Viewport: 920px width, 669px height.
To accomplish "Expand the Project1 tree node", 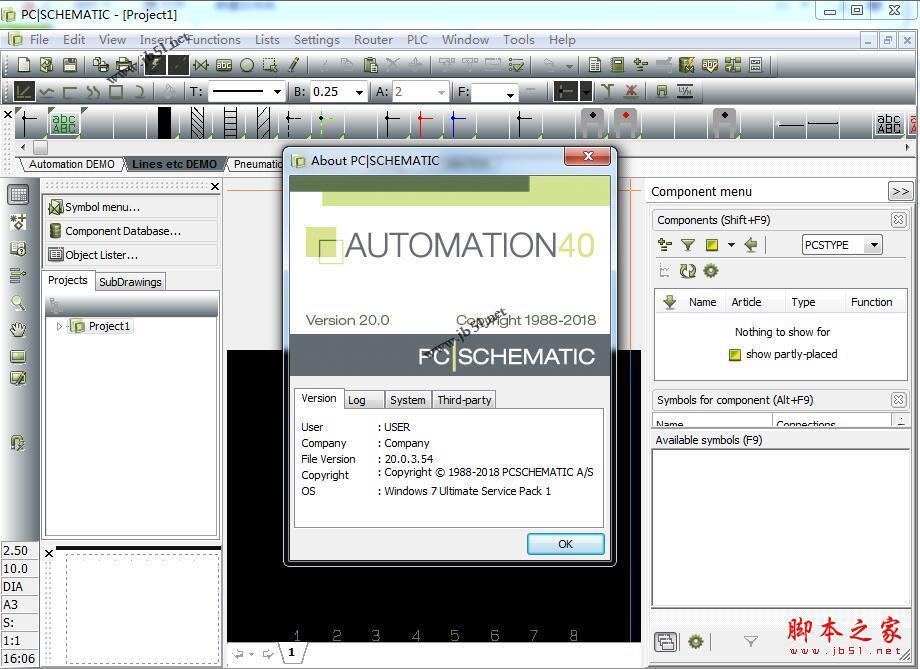I will pos(59,326).
